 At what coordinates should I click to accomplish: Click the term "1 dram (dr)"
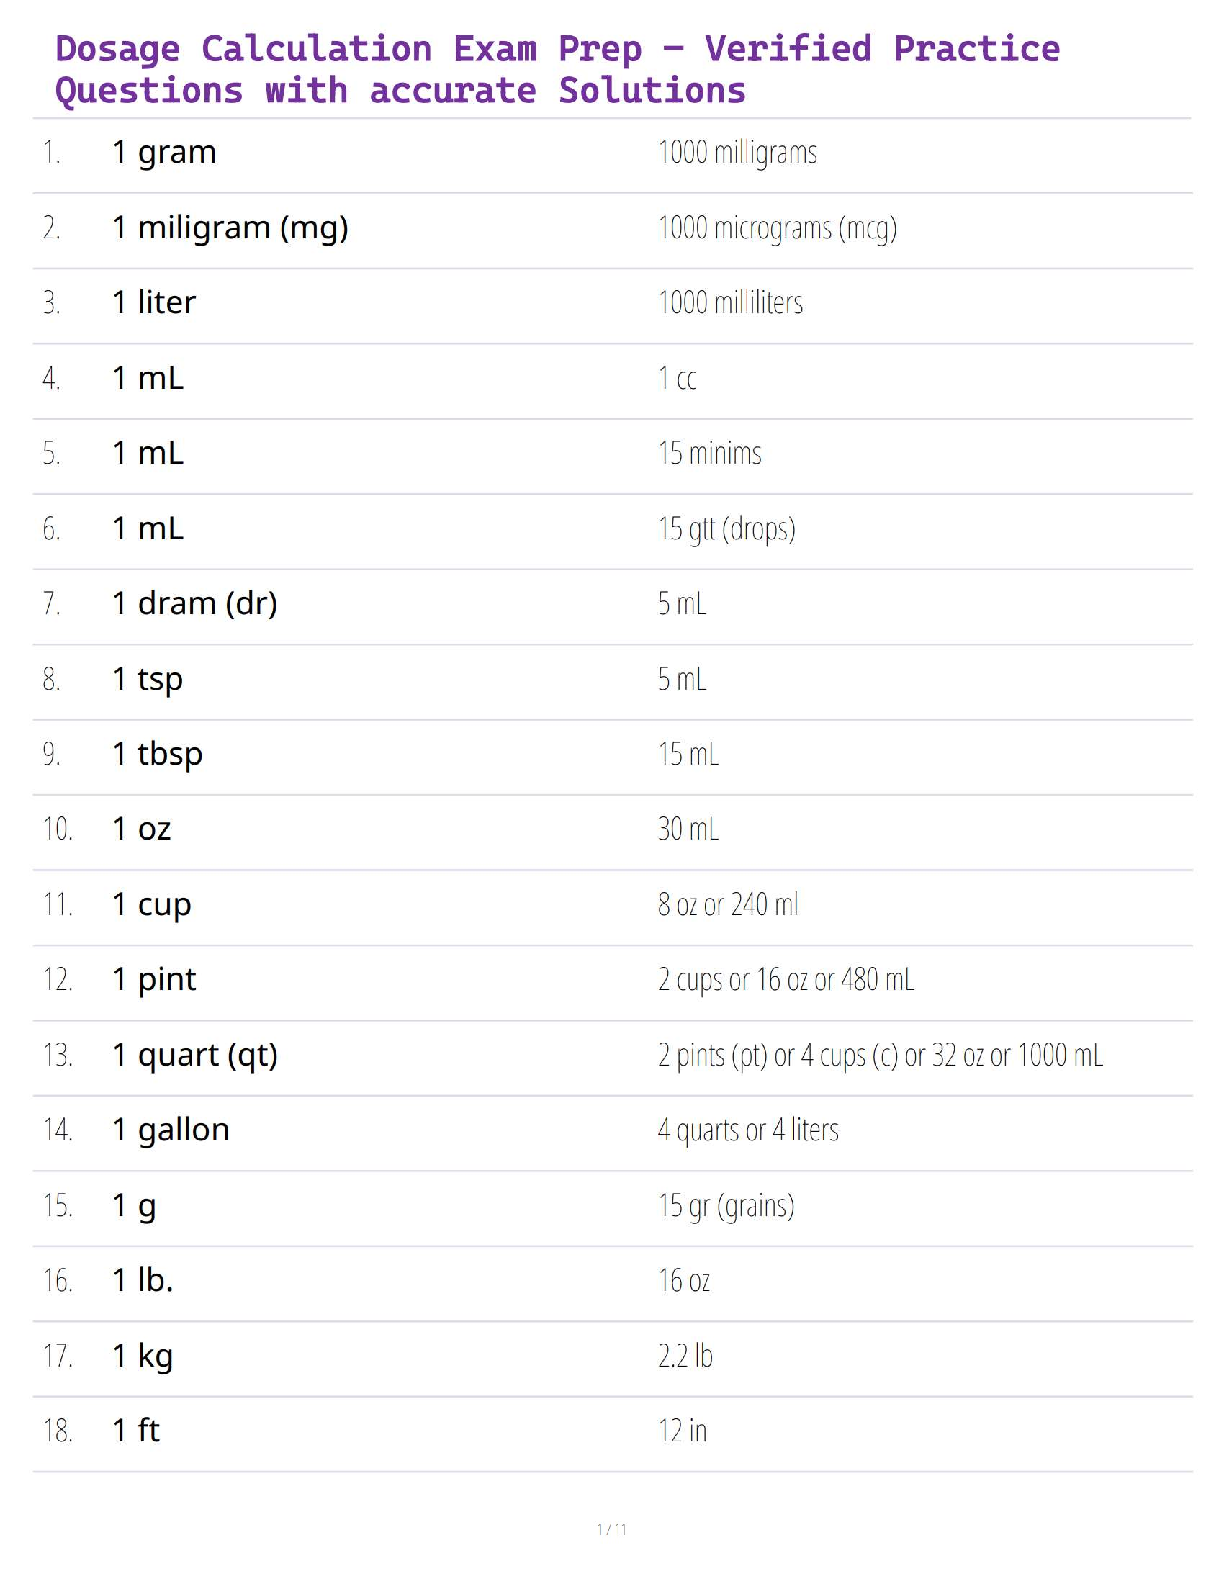point(194,604)
